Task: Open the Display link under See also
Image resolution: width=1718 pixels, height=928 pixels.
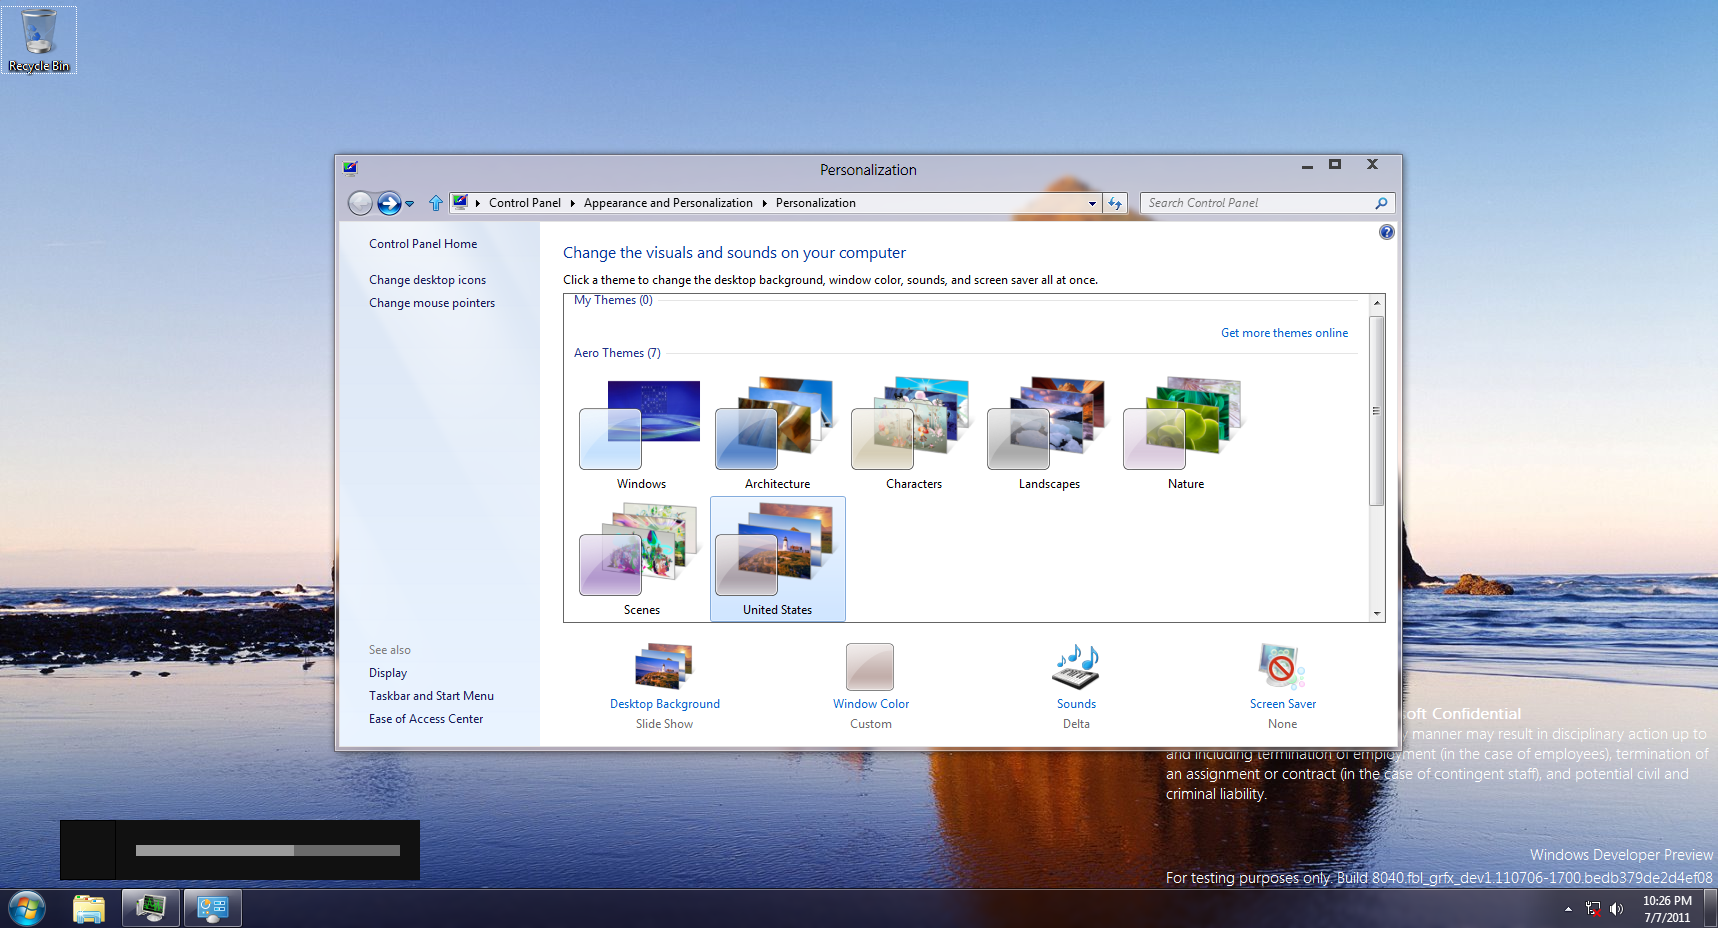Action: coord(388,673)
